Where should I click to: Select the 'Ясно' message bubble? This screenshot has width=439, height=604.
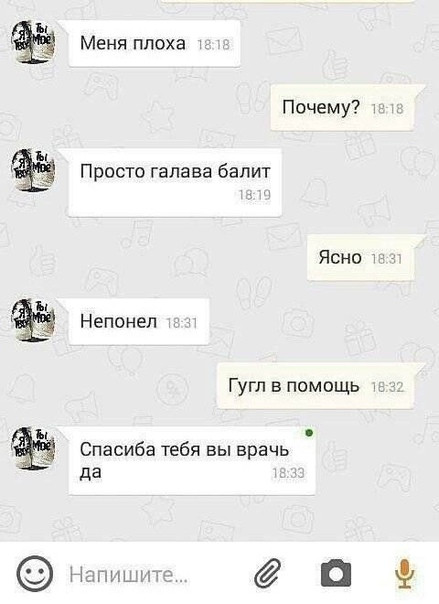click(360, 257)
